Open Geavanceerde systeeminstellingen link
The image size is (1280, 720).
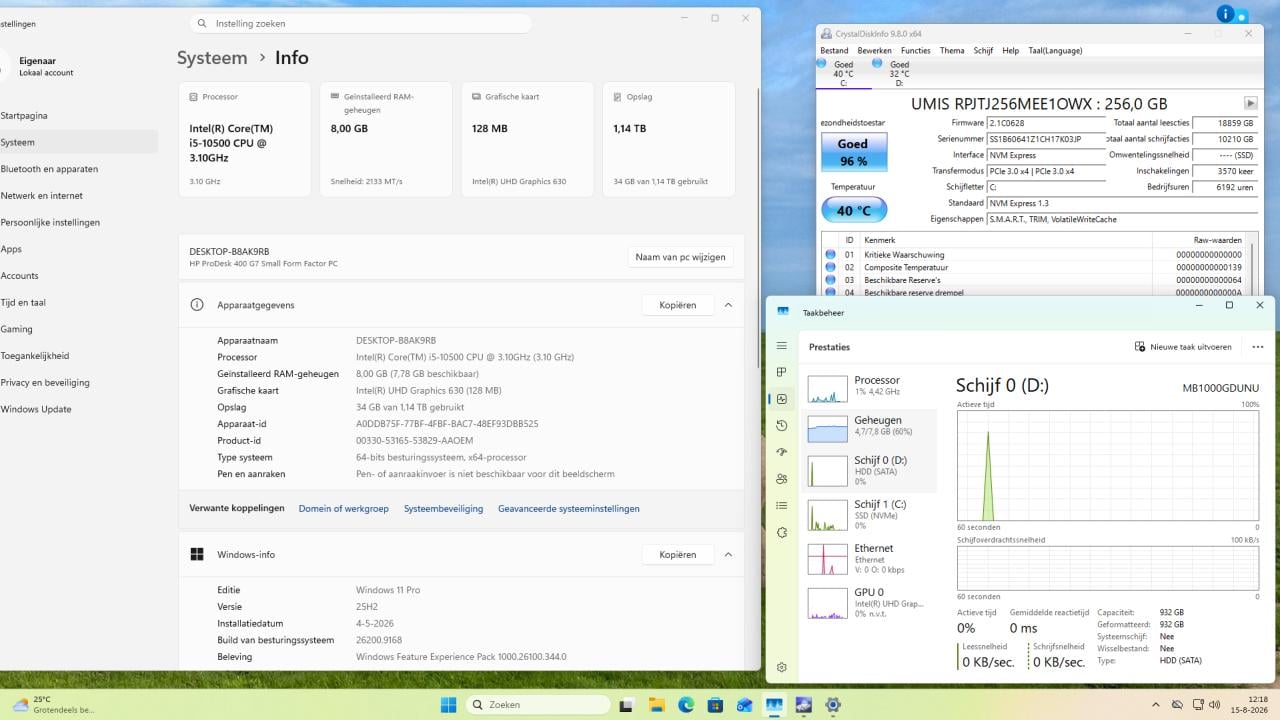(x=569, y=509)
